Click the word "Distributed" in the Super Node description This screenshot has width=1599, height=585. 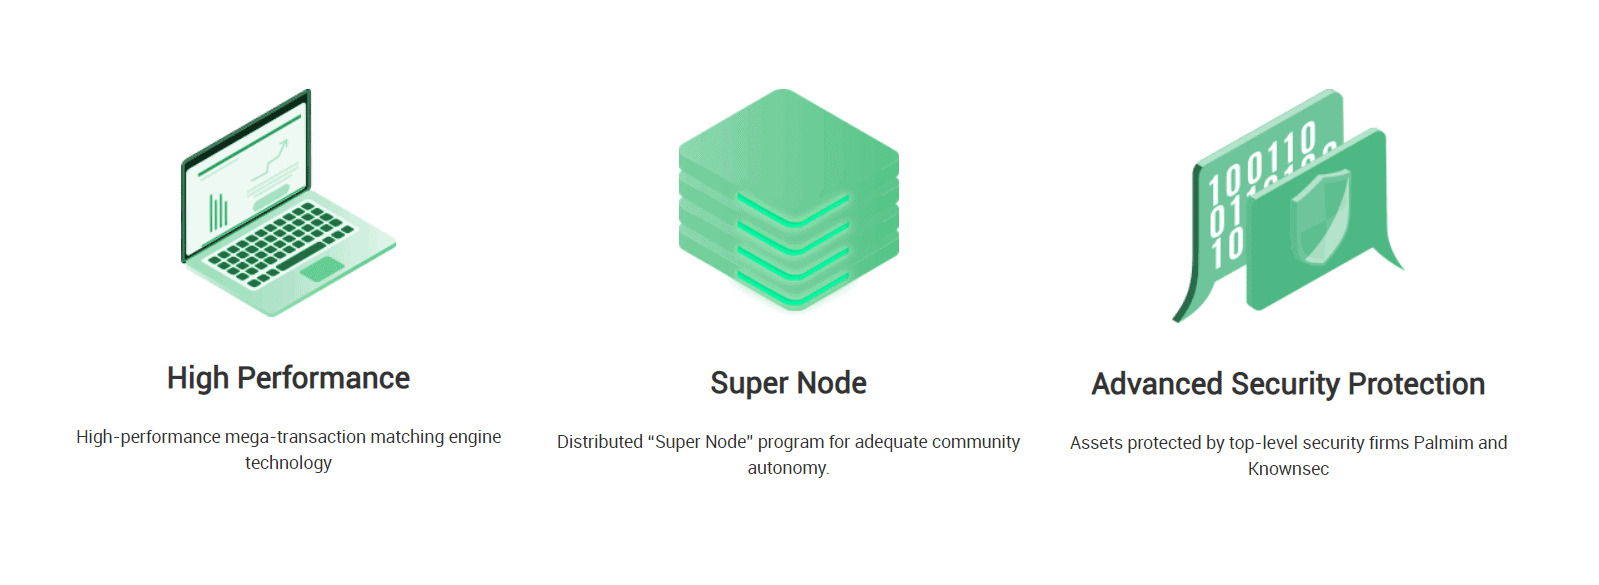pyautogui.click(x=600, y=442)
